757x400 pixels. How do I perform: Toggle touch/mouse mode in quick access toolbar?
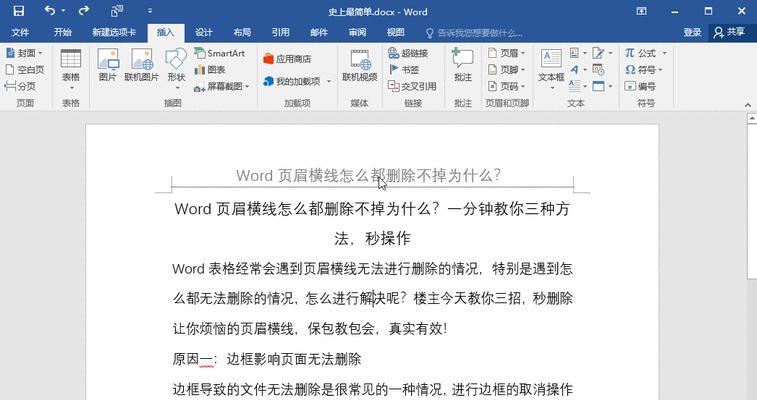[117, 11]
